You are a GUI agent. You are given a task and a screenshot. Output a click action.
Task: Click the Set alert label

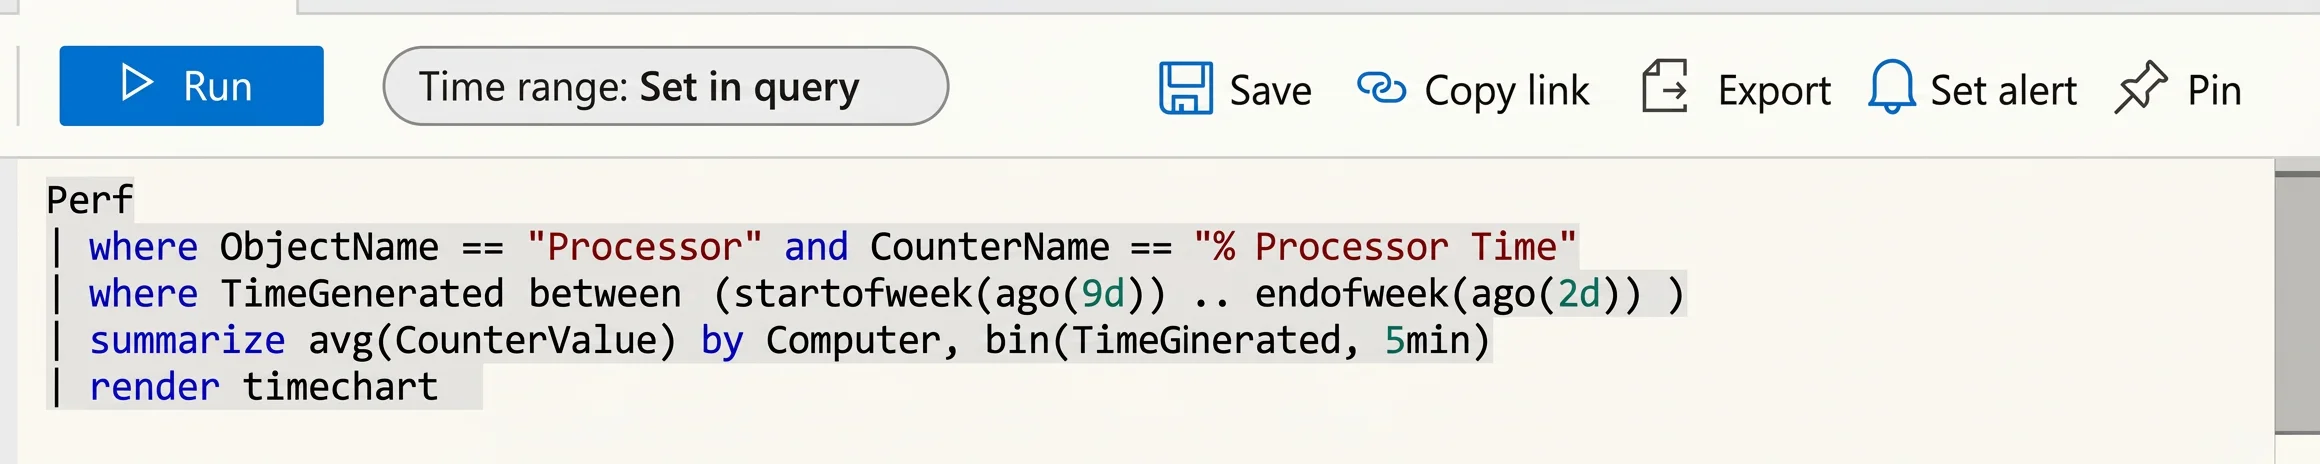point(2003,91)
